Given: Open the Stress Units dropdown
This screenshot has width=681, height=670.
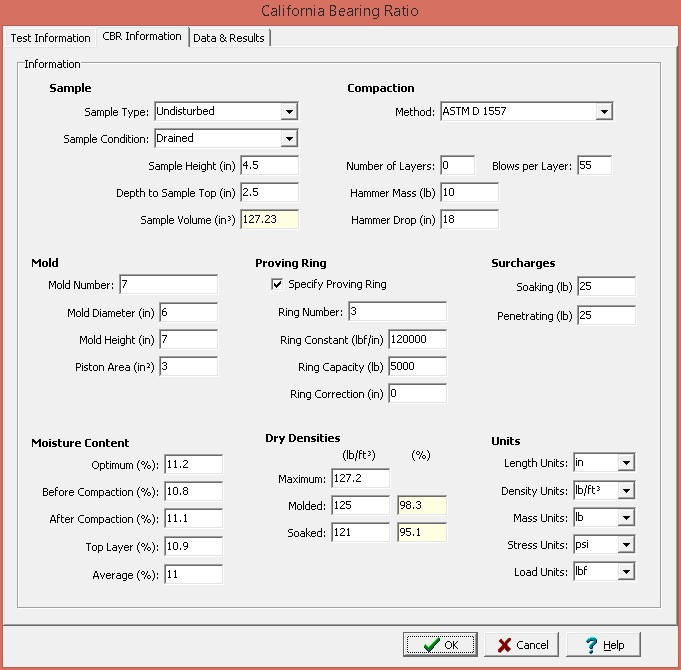Looking at the screenshot, I should coord(626,545).
